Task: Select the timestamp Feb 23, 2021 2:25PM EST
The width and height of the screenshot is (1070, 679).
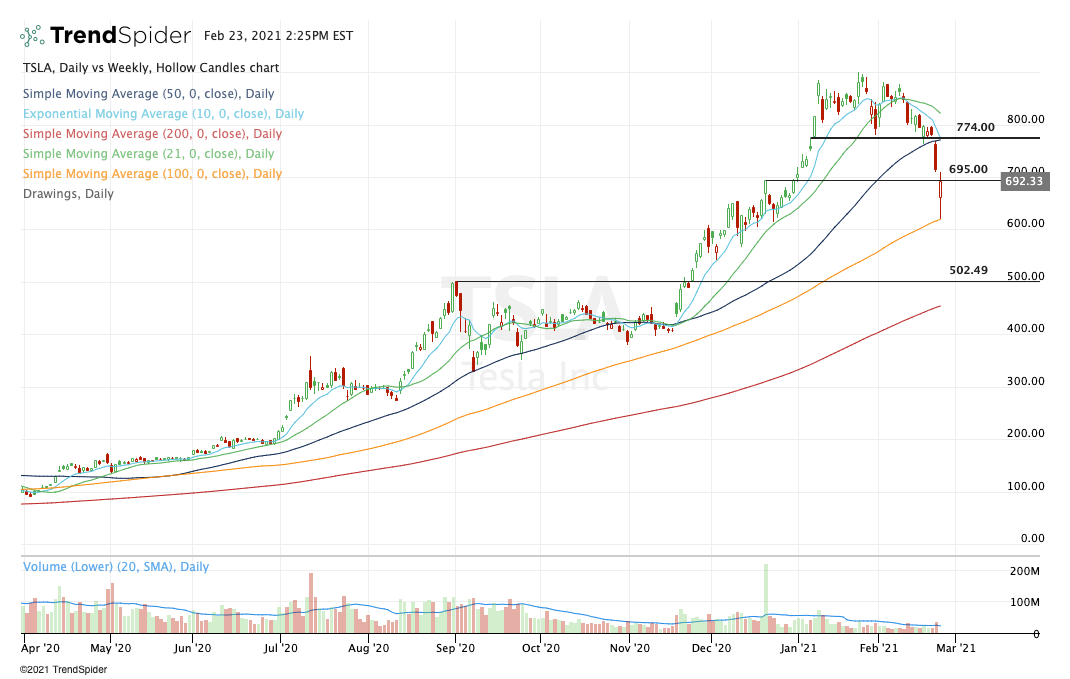Action: click(x=278, y=35)
